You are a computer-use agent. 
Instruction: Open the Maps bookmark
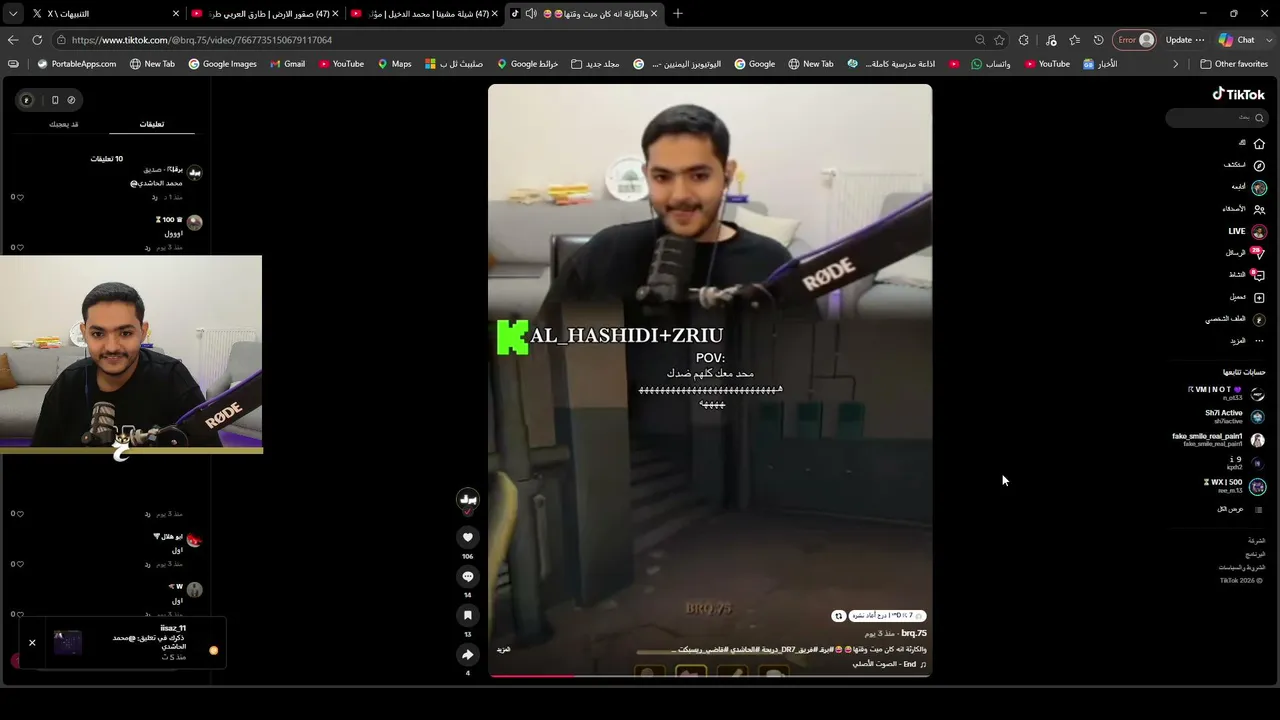tap(394, 64)
